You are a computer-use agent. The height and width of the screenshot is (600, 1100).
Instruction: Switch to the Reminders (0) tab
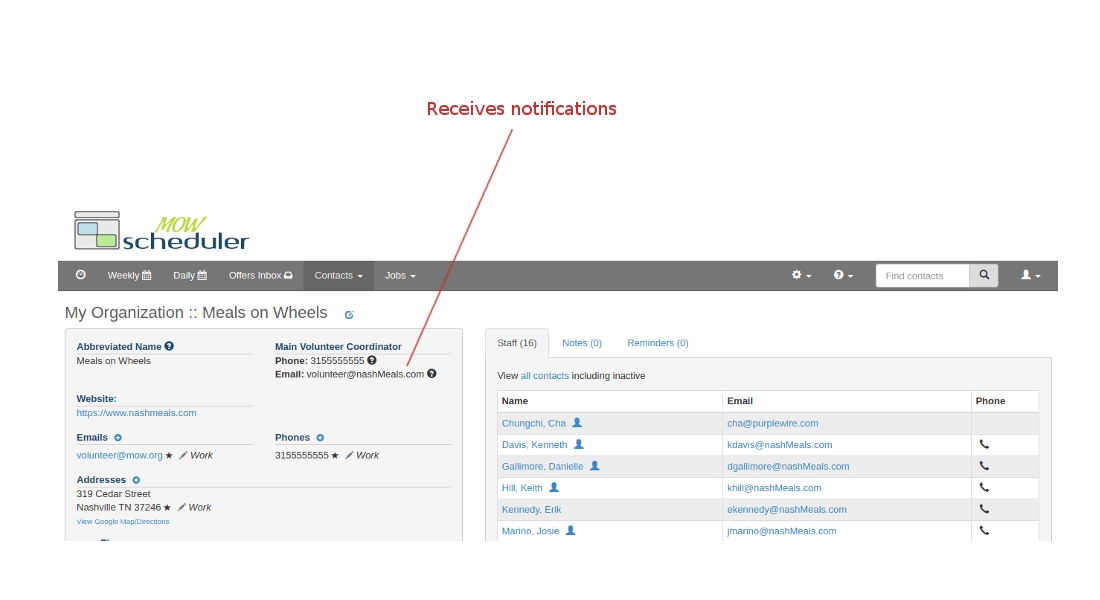[658, 343]
